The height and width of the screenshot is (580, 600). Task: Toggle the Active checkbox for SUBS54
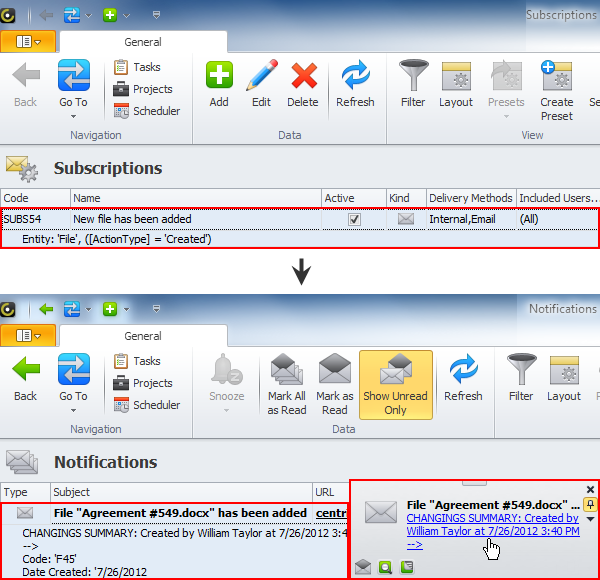pos(354,219)
